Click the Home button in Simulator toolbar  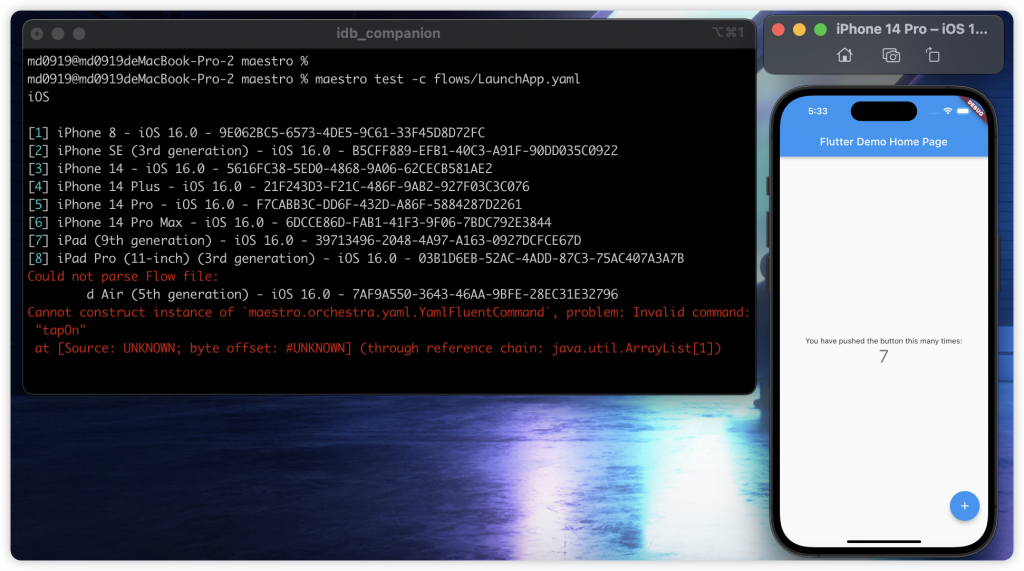pyautogui.click(x=844, y=56)
